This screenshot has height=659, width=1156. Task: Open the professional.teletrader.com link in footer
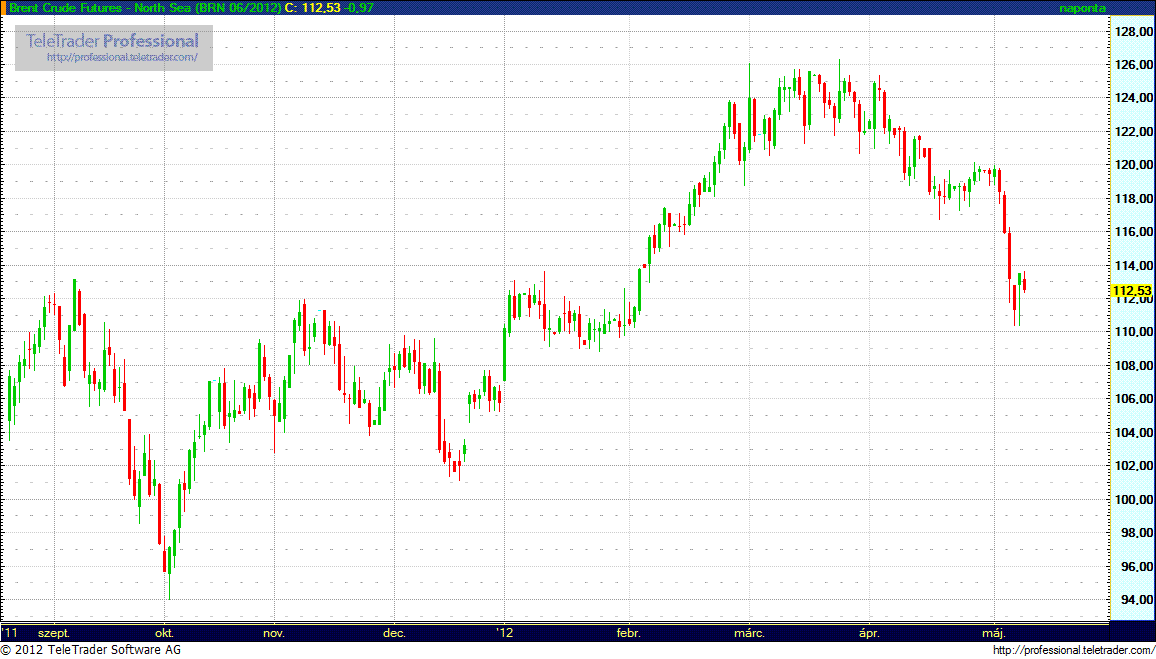coord(1072,650)
